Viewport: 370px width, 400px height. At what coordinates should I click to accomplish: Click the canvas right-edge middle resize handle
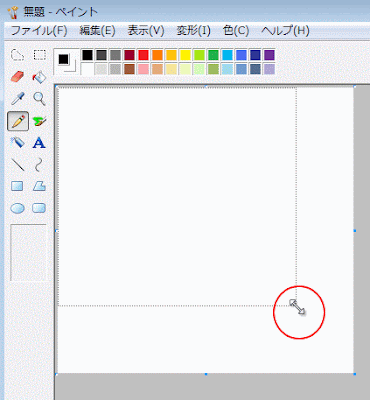pos(355,231)
